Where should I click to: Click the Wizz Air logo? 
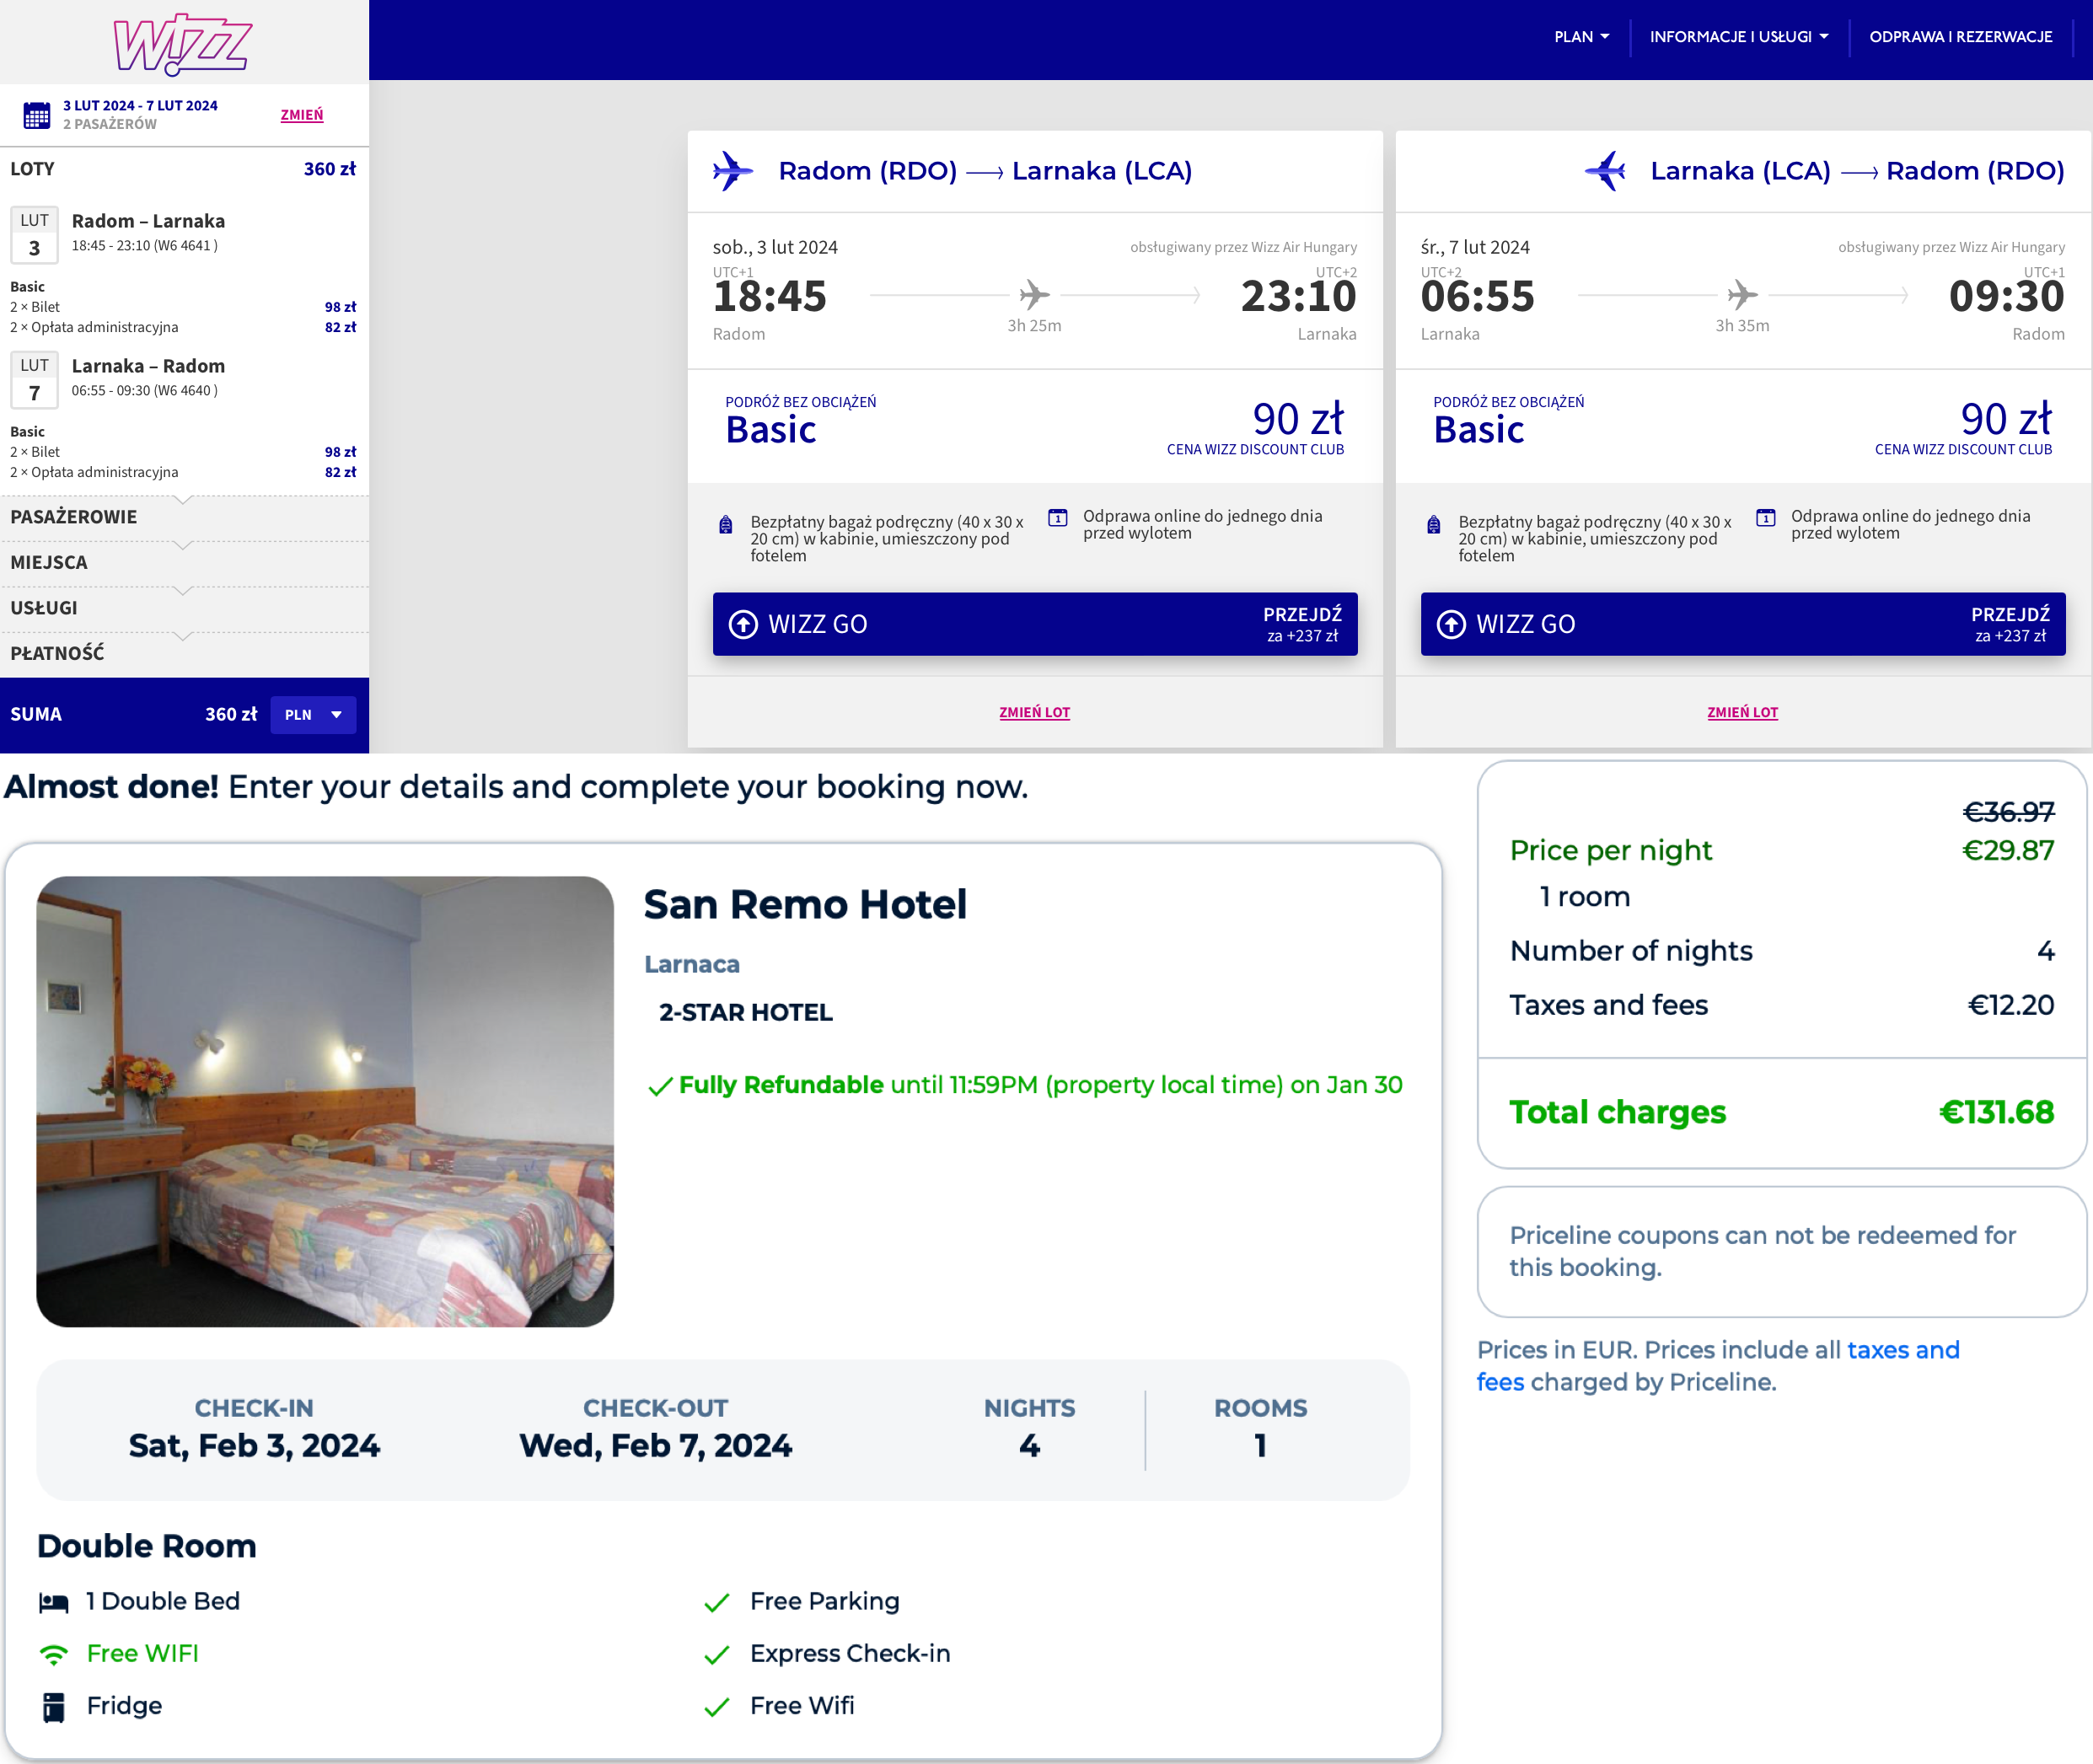pos(183,43)
